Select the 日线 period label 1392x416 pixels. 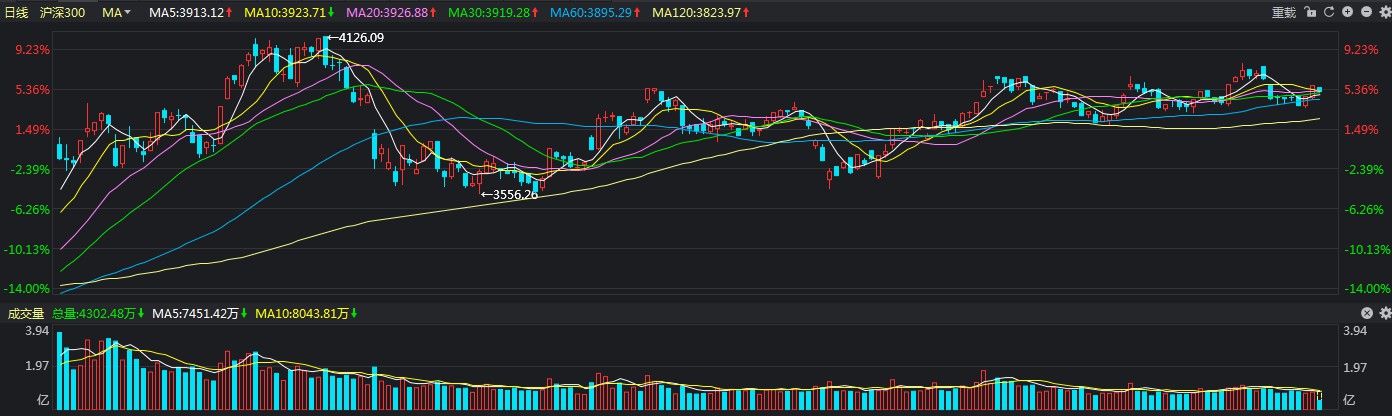pos(17,12)
